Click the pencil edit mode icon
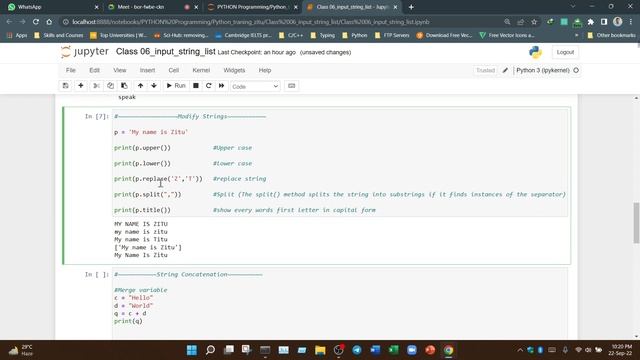 (x=505, y=70)
